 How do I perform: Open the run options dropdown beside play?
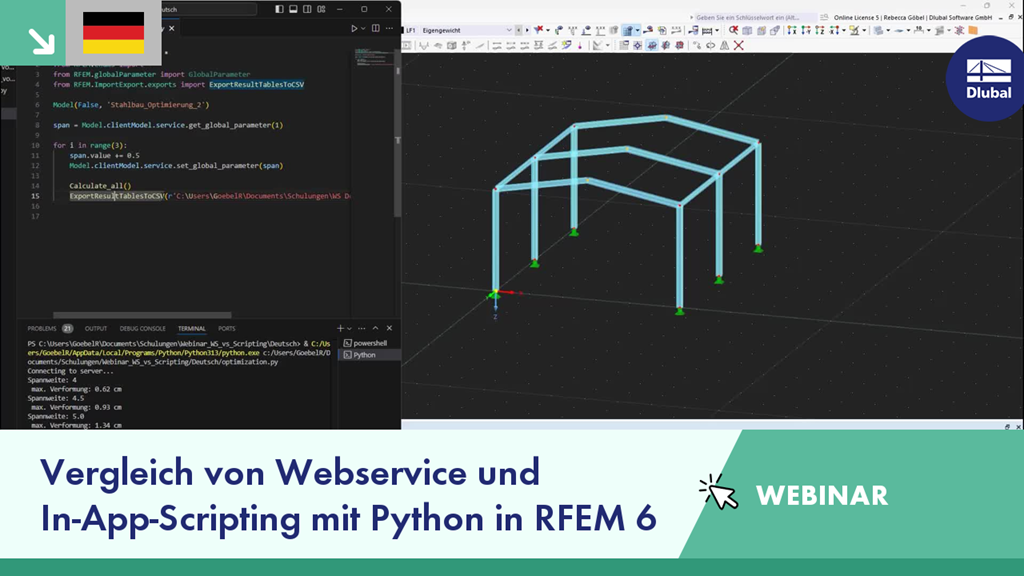pyautogui.click(x=363, y=29)
